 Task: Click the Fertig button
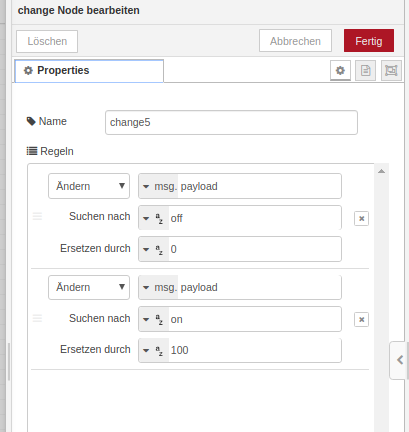click(369, 41)
